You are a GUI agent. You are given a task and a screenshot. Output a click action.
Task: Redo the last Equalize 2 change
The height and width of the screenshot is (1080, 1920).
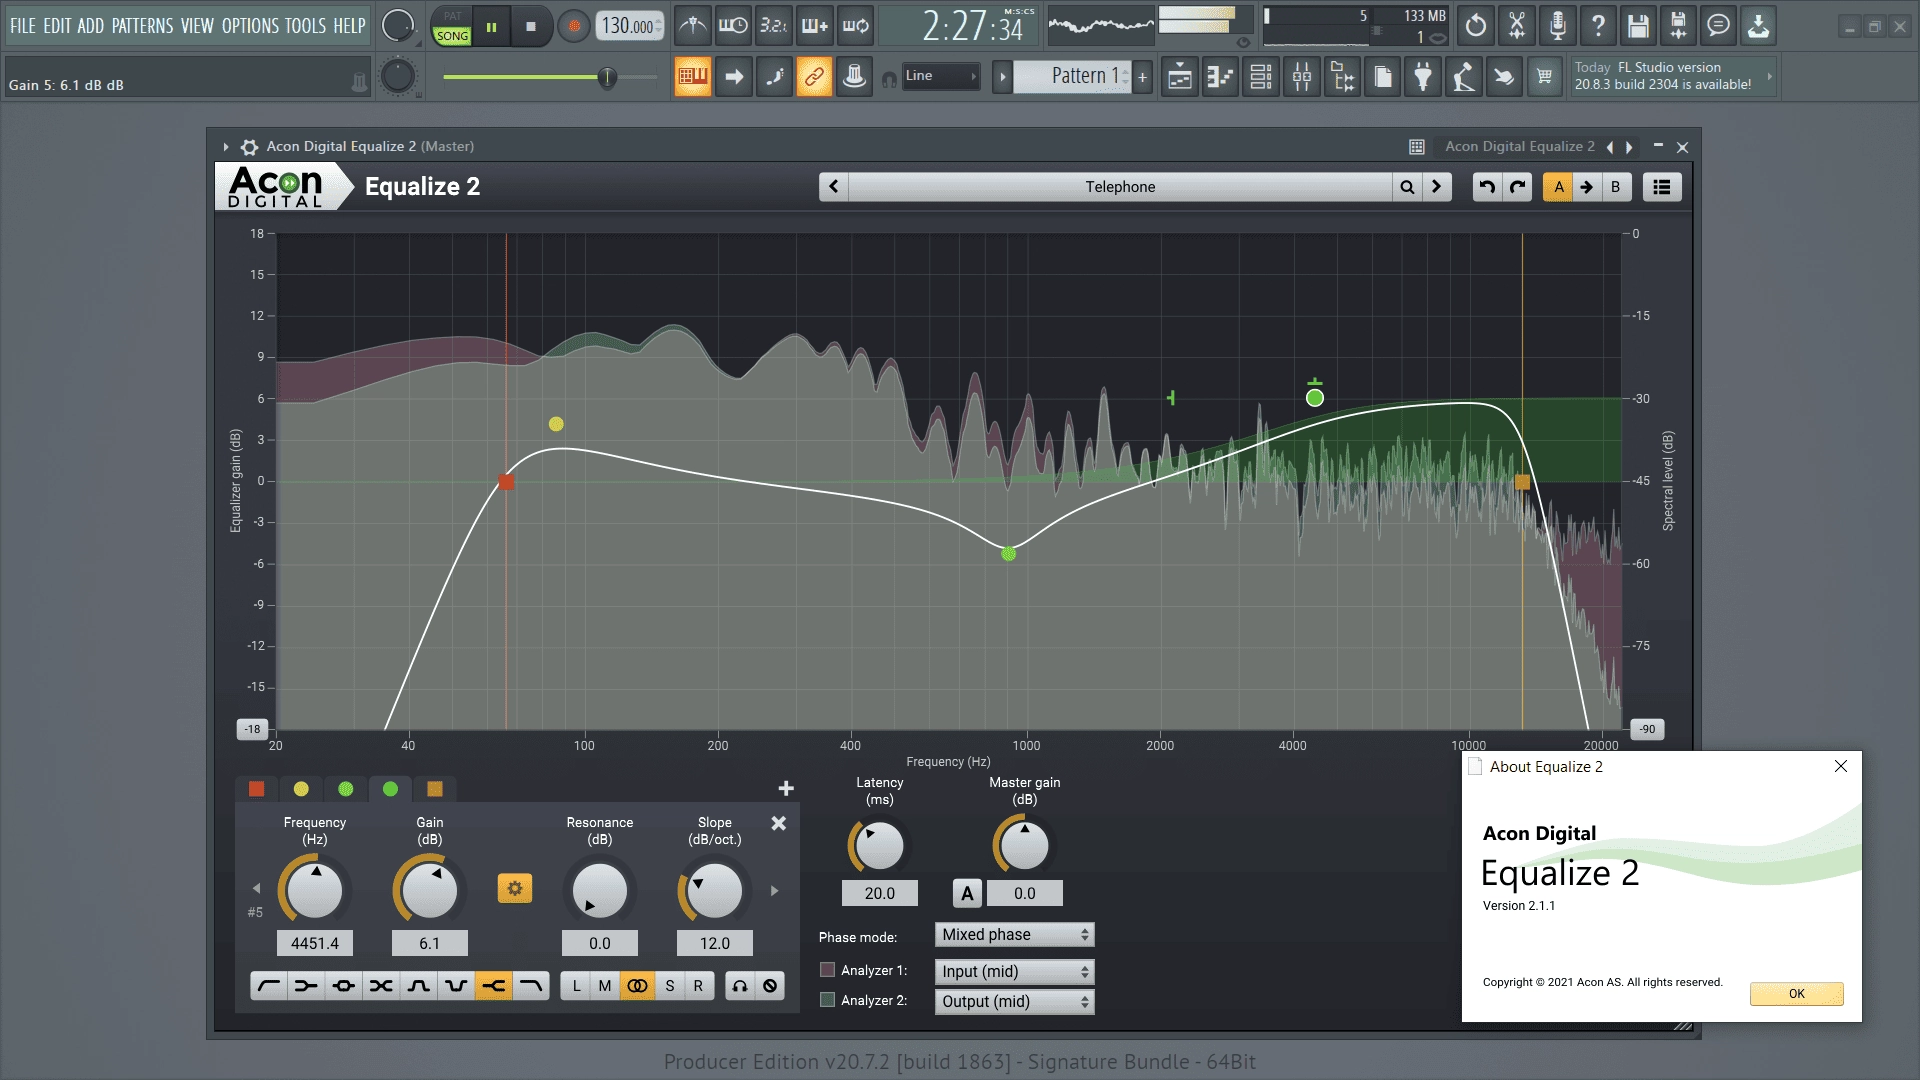click(x=1517, y=187)
